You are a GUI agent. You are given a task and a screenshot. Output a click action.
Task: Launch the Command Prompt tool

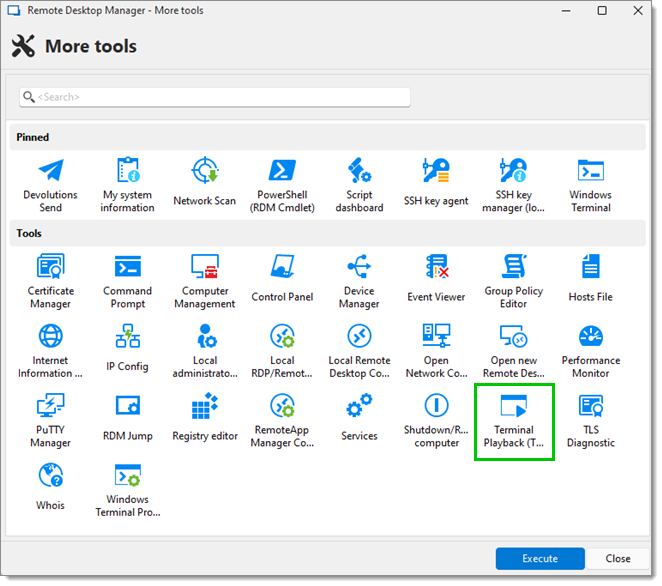point(128,281)
